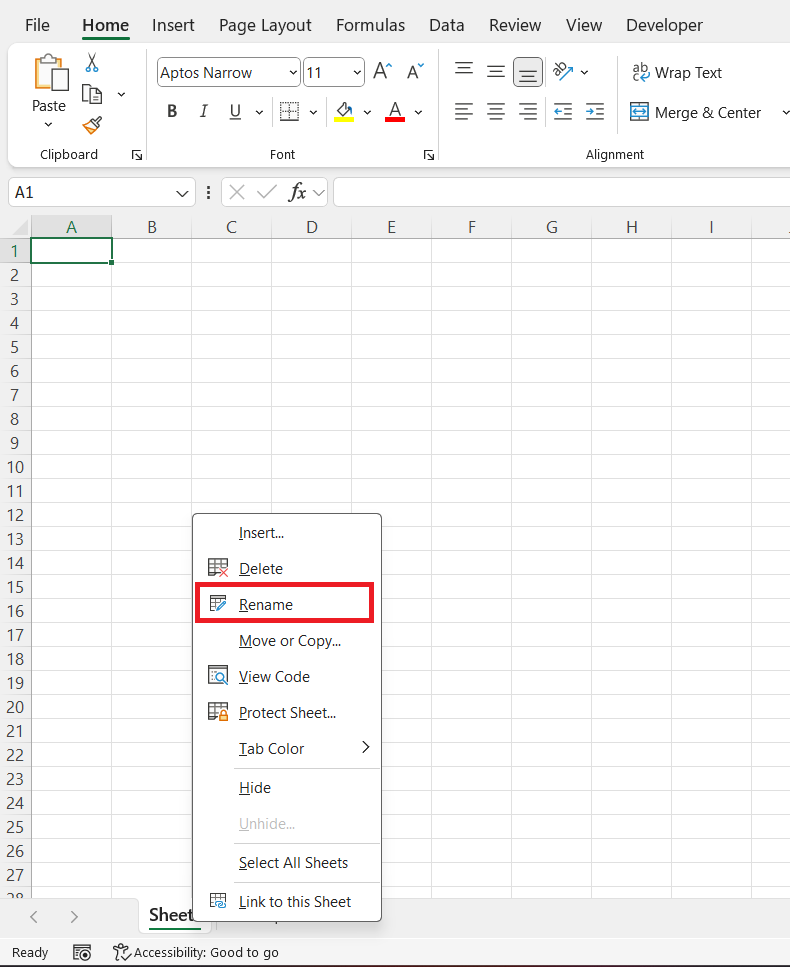Screen dimensions: 790x967
Task: Click the formula bar Enter checkmark
Action: [x=266, y=192]
